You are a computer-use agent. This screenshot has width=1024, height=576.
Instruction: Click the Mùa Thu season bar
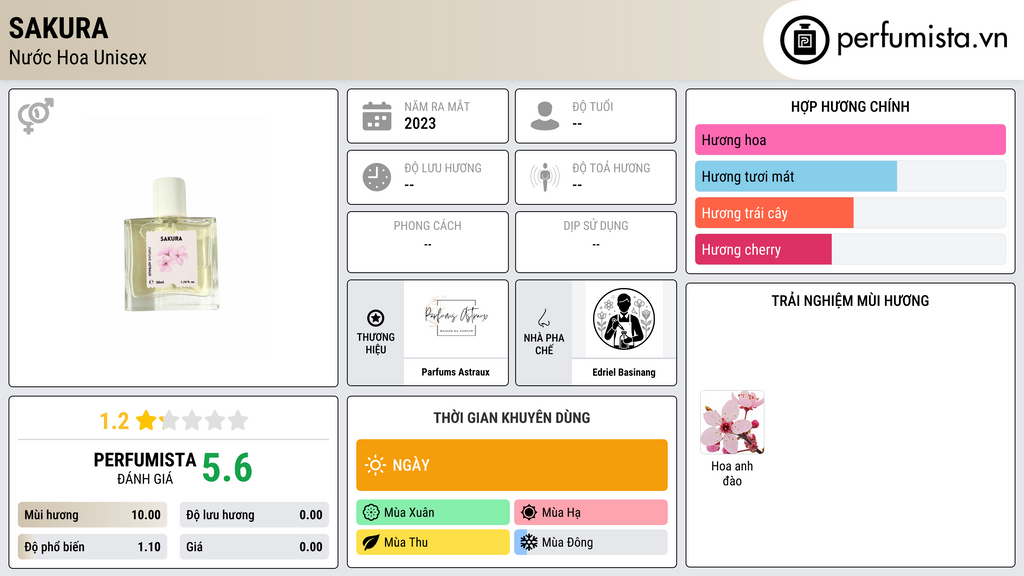[433, 542]
